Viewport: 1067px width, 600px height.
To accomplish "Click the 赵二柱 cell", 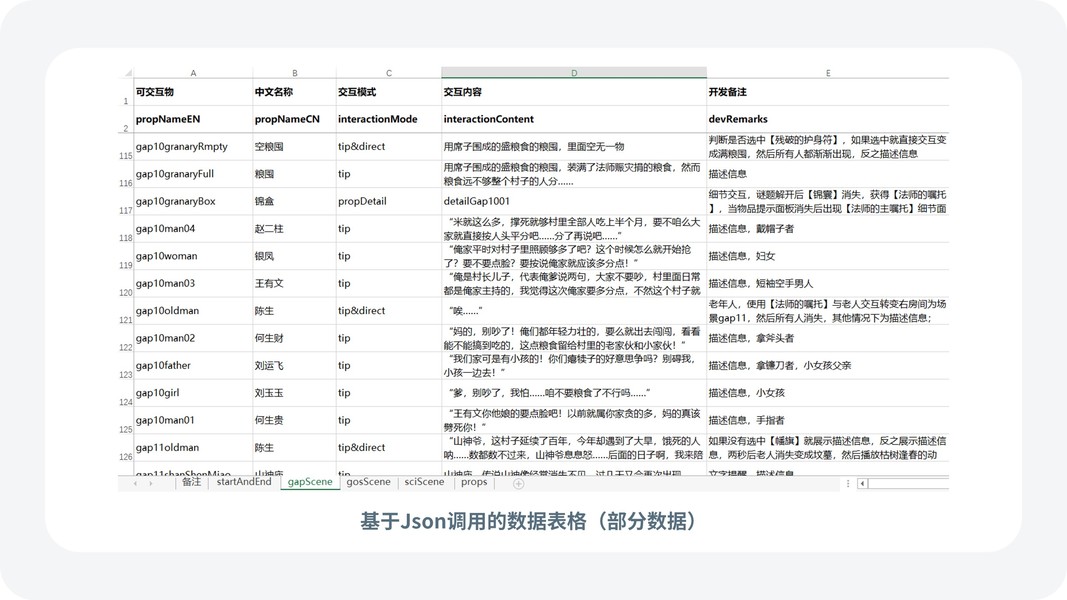I will click(295, 229).
